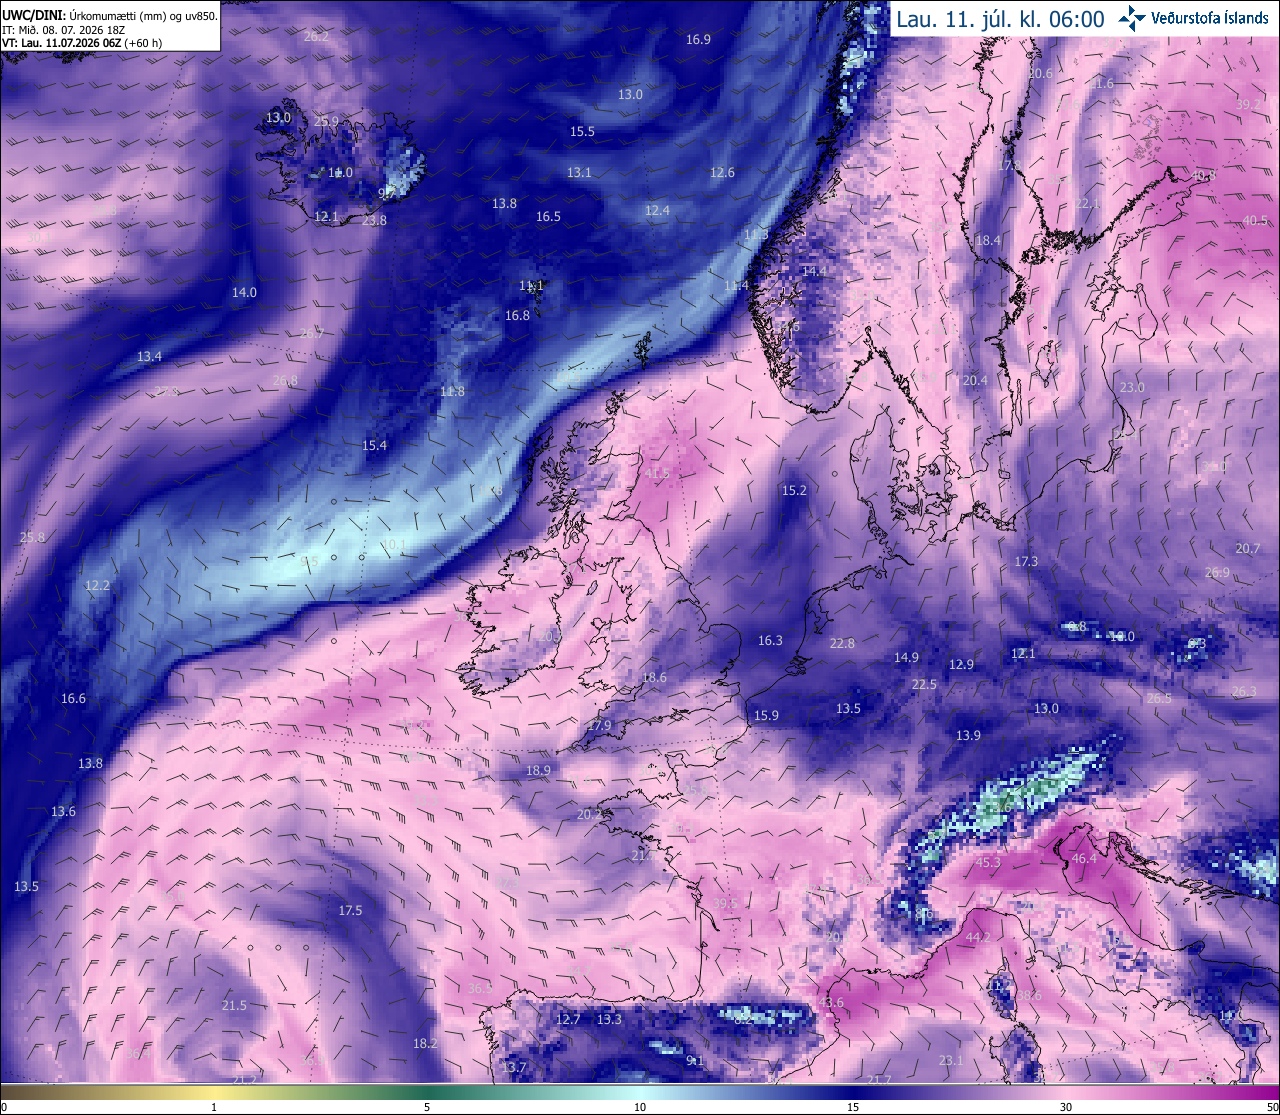Image resolution: width=1280 pixels, height=1115 pixels.
Task: Click the 14.4 value label over Norway
Action: pos(814,271)
